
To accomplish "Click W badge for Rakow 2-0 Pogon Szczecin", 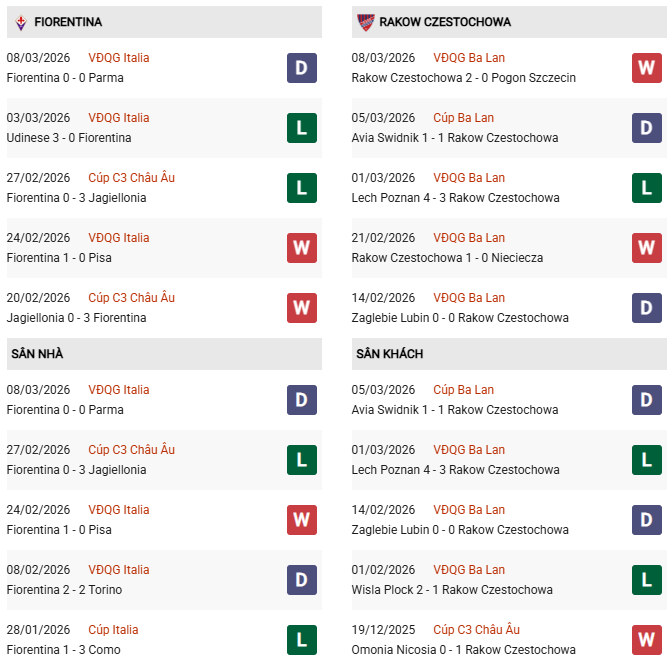I will 647,68.
